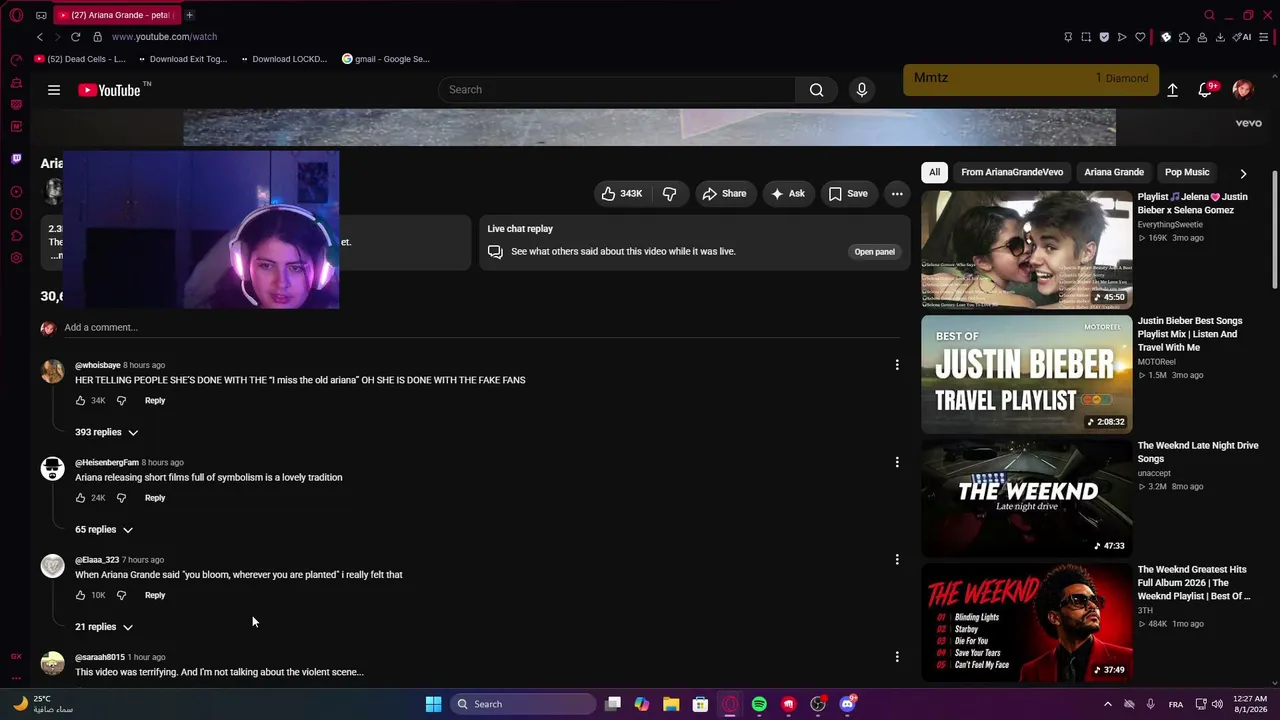Open more actions menu beside Save
The image size is (1280, 720).
pos(897,194)
